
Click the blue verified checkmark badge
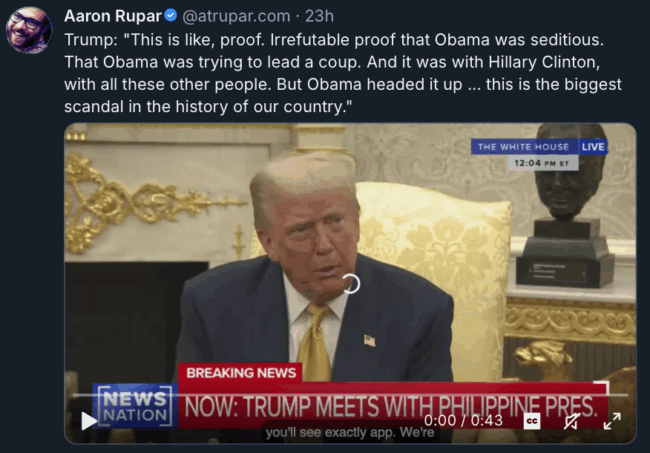point(171,15)
